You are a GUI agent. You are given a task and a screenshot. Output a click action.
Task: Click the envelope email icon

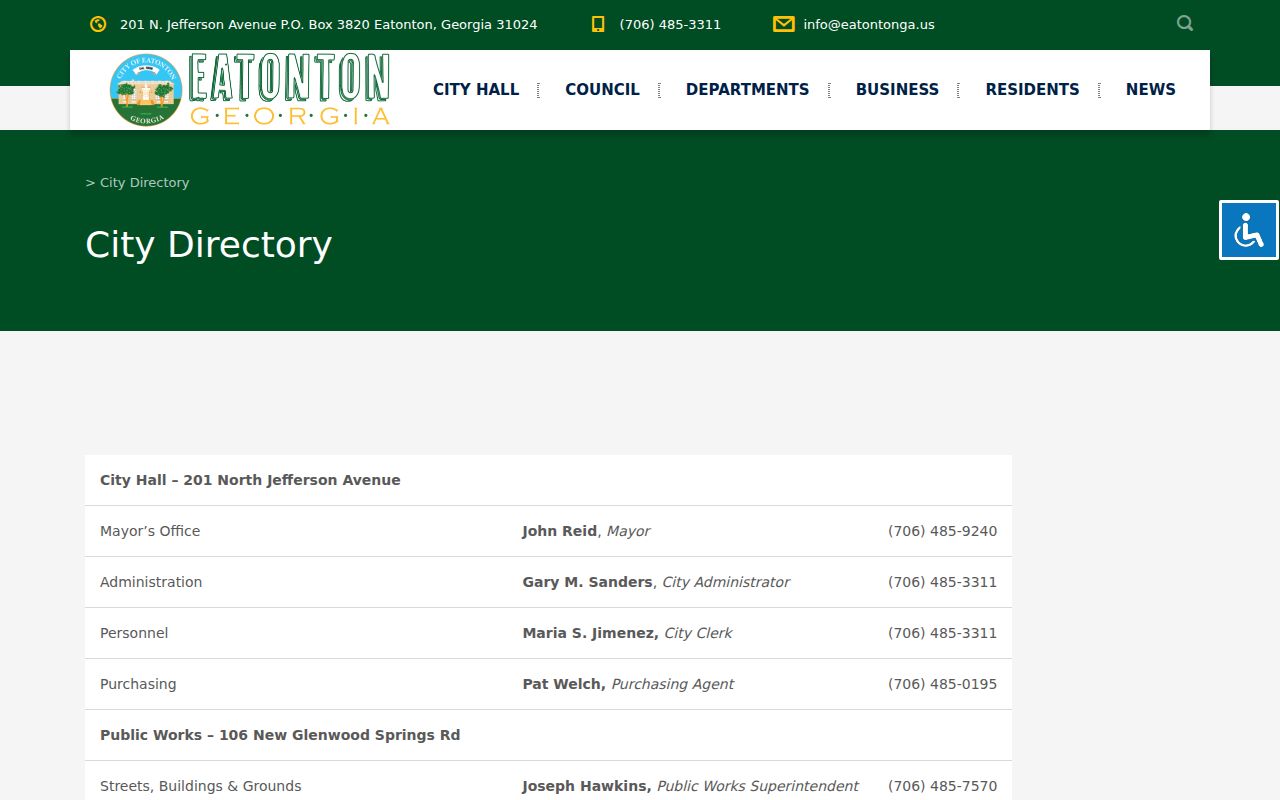[x=784, y=24]
